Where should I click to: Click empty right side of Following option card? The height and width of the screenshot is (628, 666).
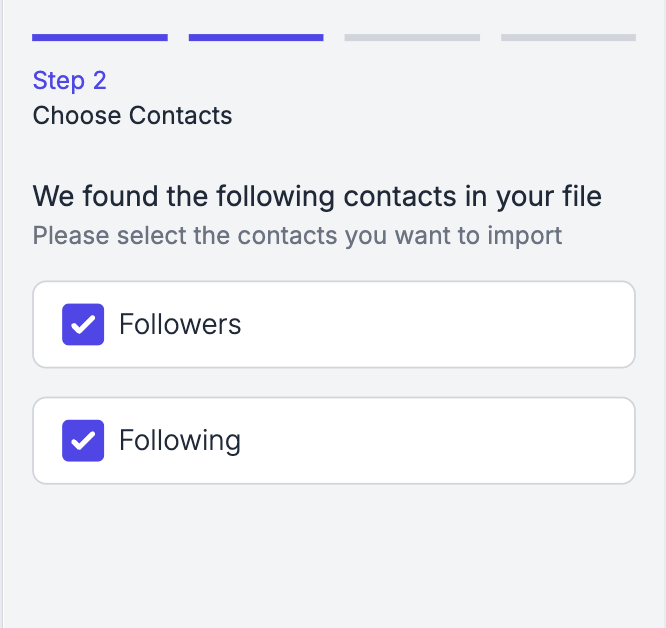500,441
